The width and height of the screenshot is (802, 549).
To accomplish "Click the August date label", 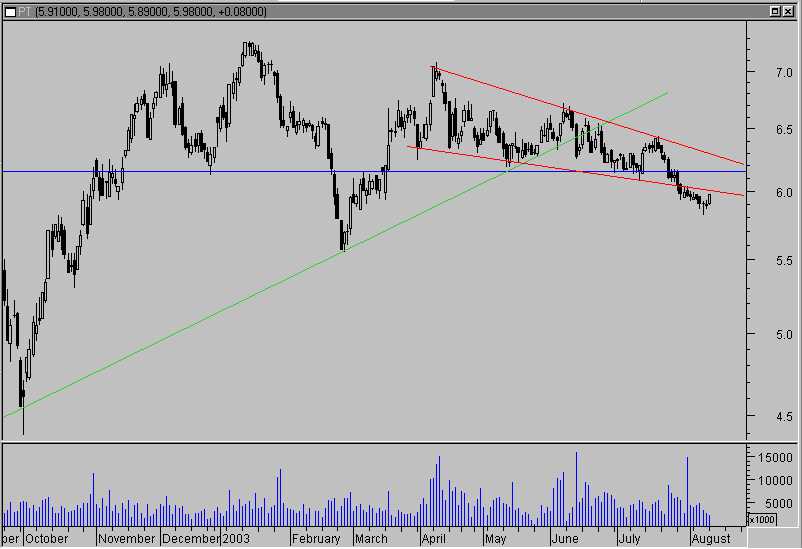I will point(711,539).
